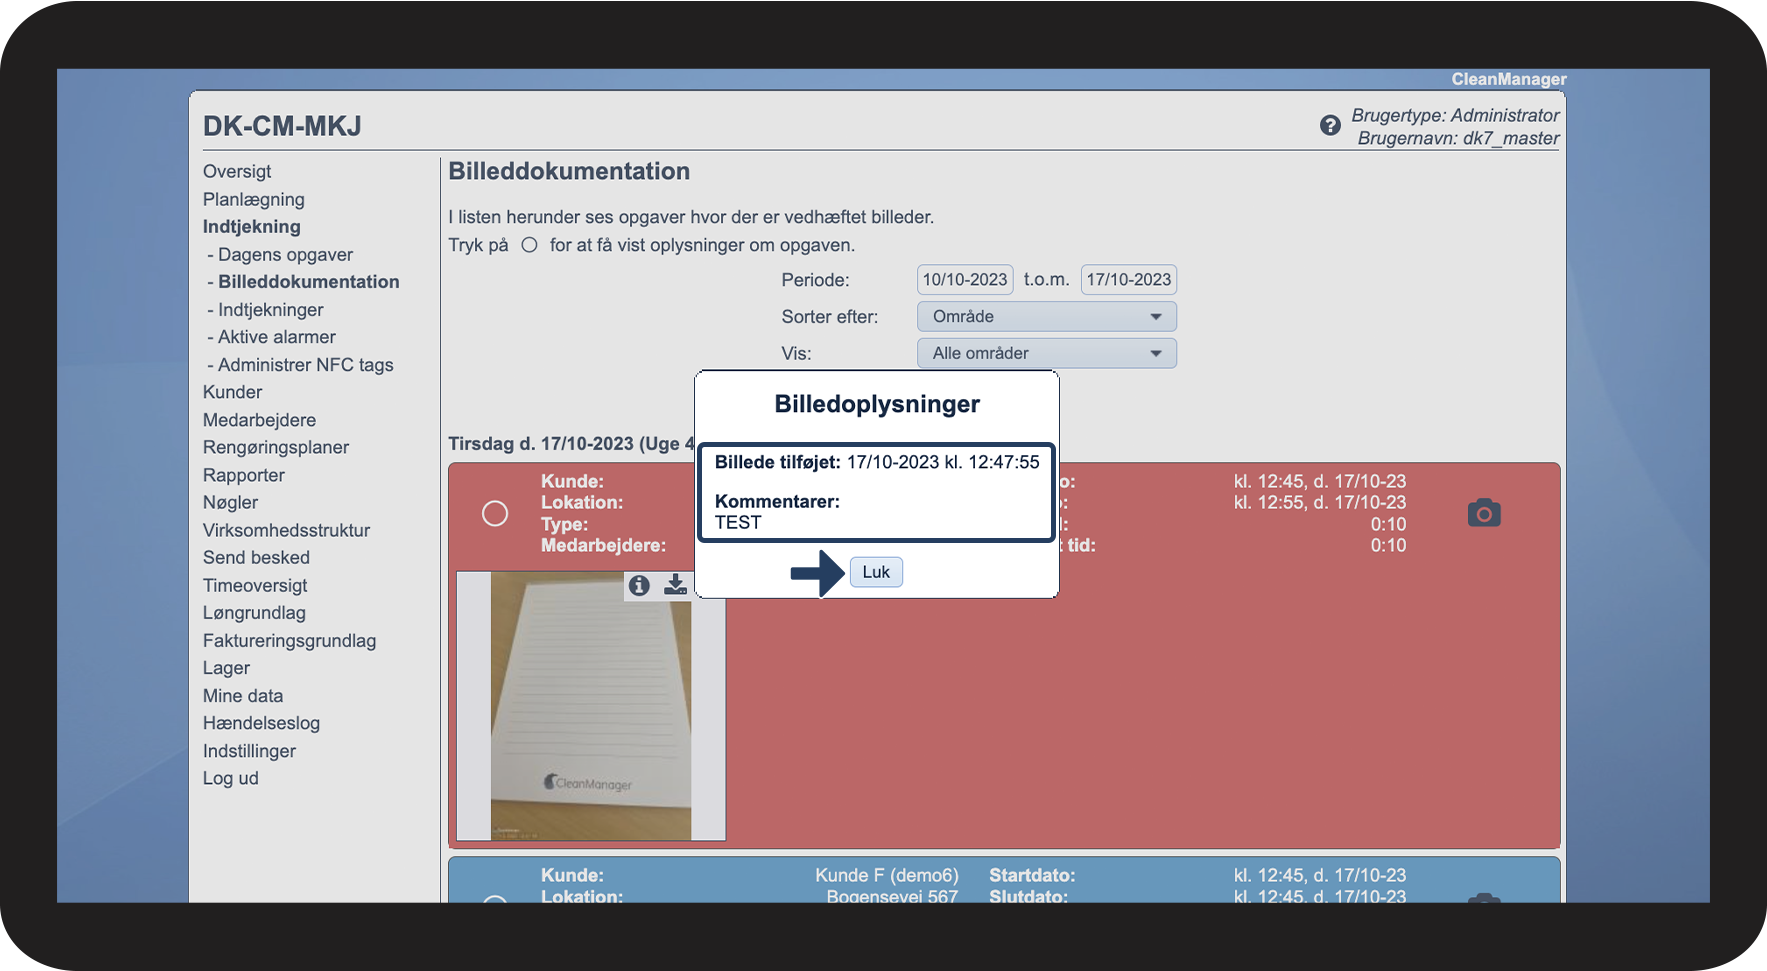Click the start date field 10/10-2023

click(x=964, y=279)
